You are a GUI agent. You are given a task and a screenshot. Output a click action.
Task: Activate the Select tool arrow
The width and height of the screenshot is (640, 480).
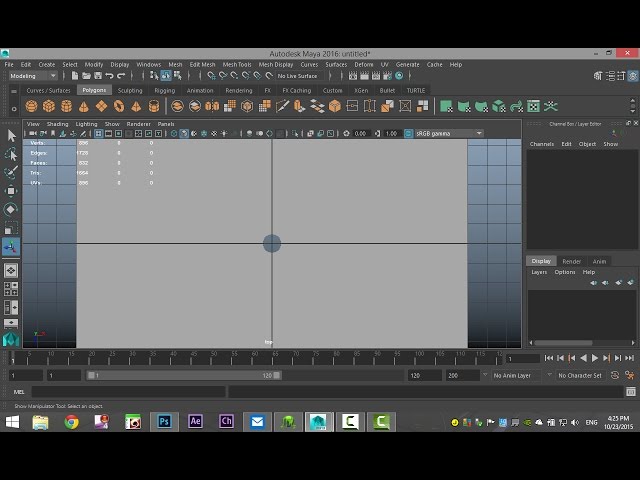(11, 135)
